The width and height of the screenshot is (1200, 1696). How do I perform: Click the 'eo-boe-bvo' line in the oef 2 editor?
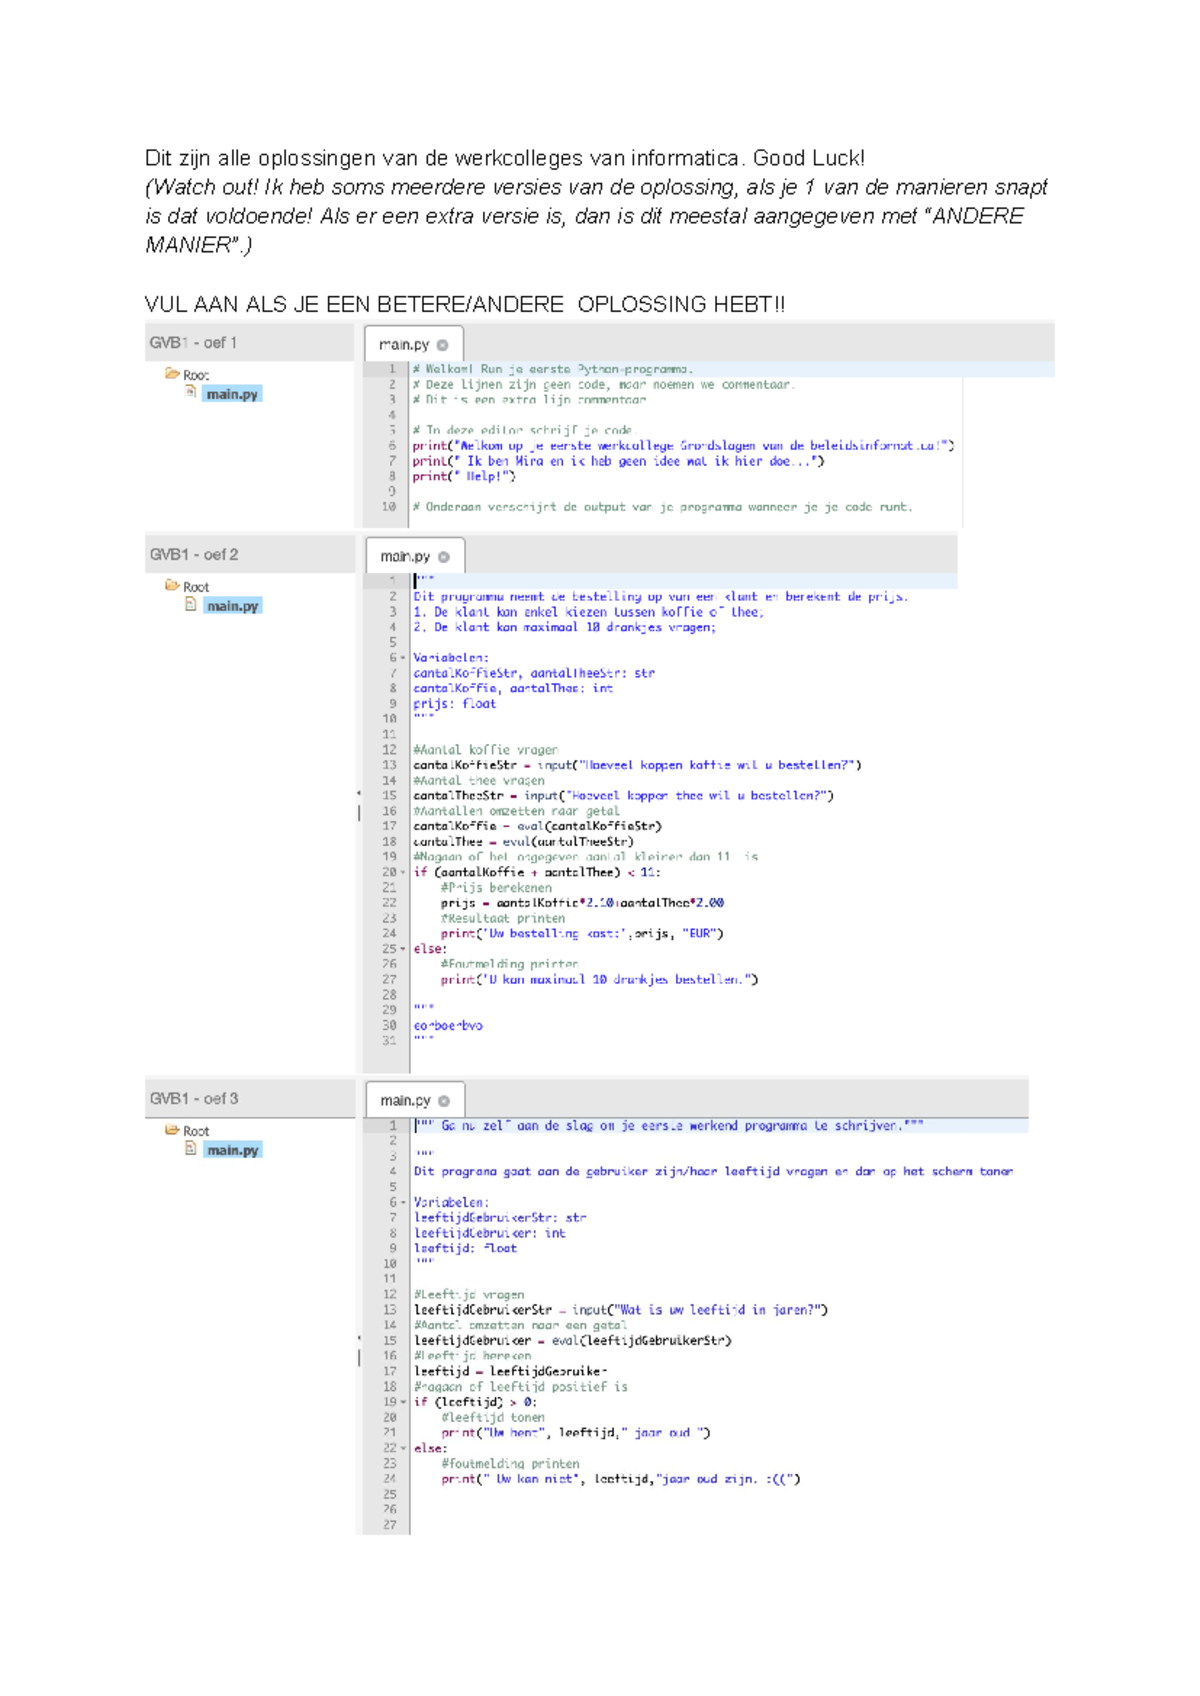(x=448, y=1026)
